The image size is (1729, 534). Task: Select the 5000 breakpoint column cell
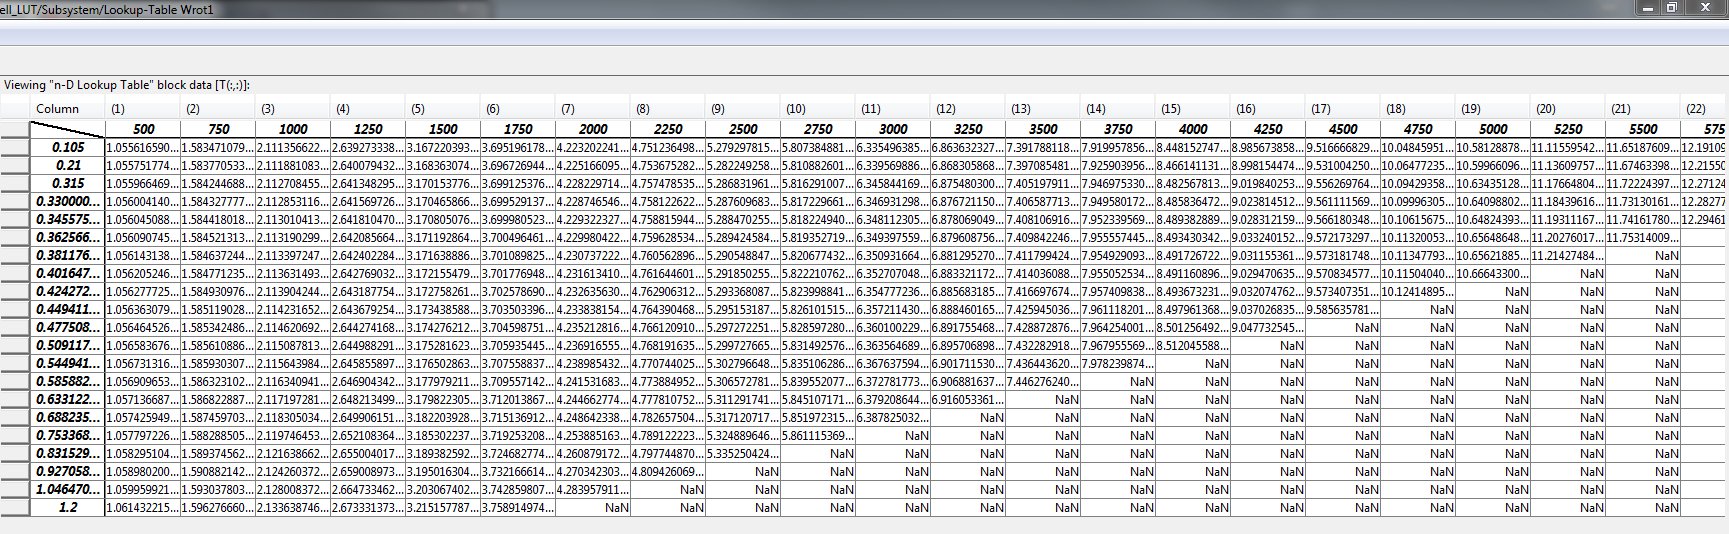click(x=1493, y=129)
